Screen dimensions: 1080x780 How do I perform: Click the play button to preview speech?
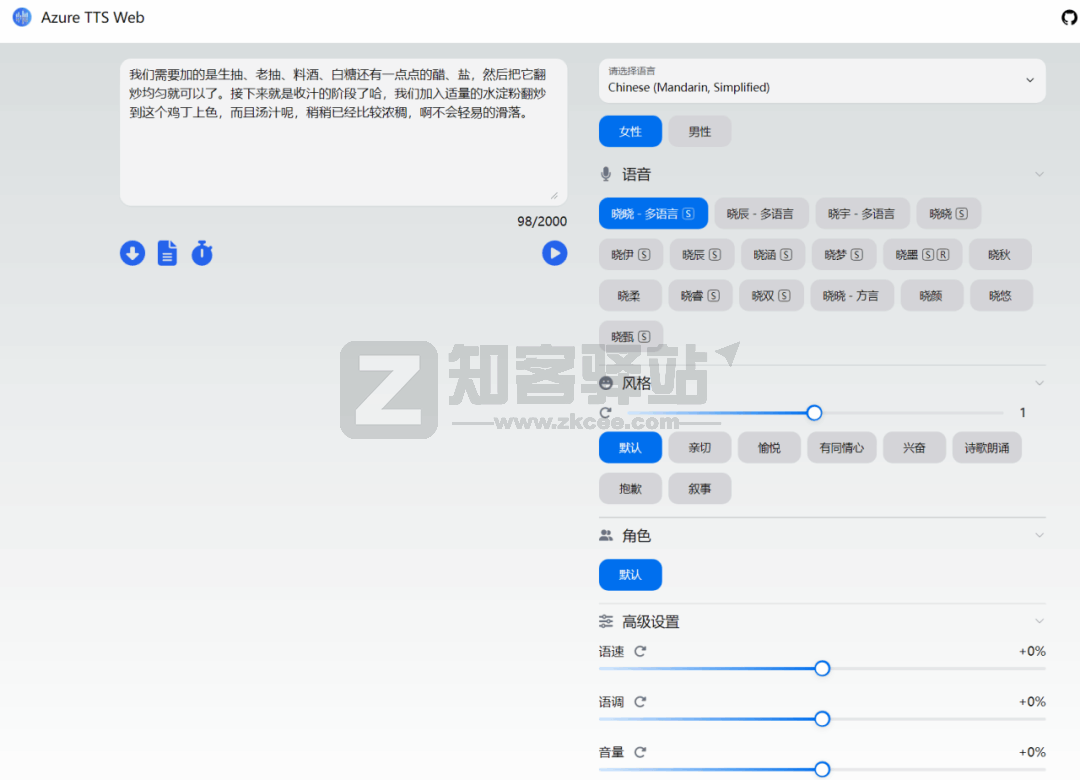tap(554, 253)
